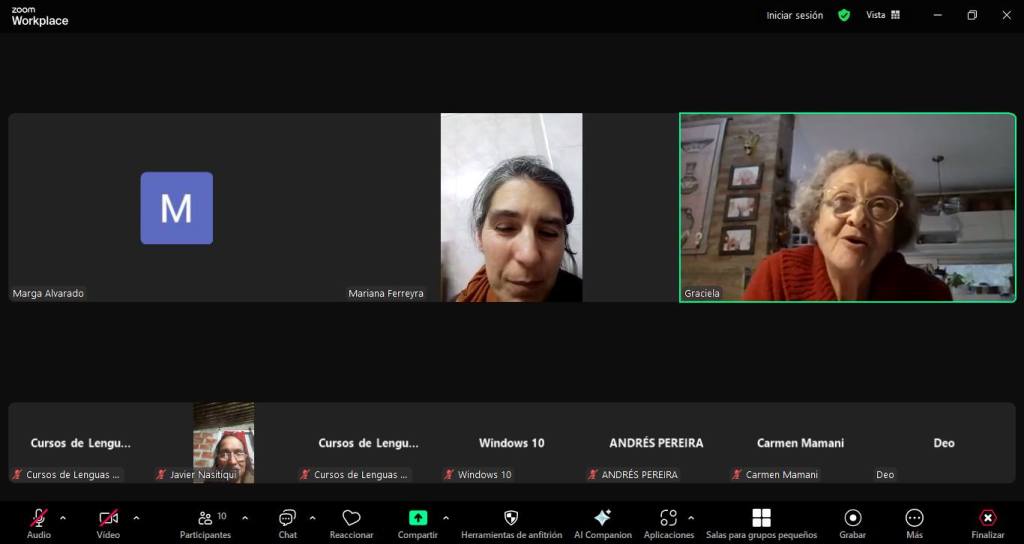Open the Más options menu
The image size is (1024, 544).
coord(914,522)
